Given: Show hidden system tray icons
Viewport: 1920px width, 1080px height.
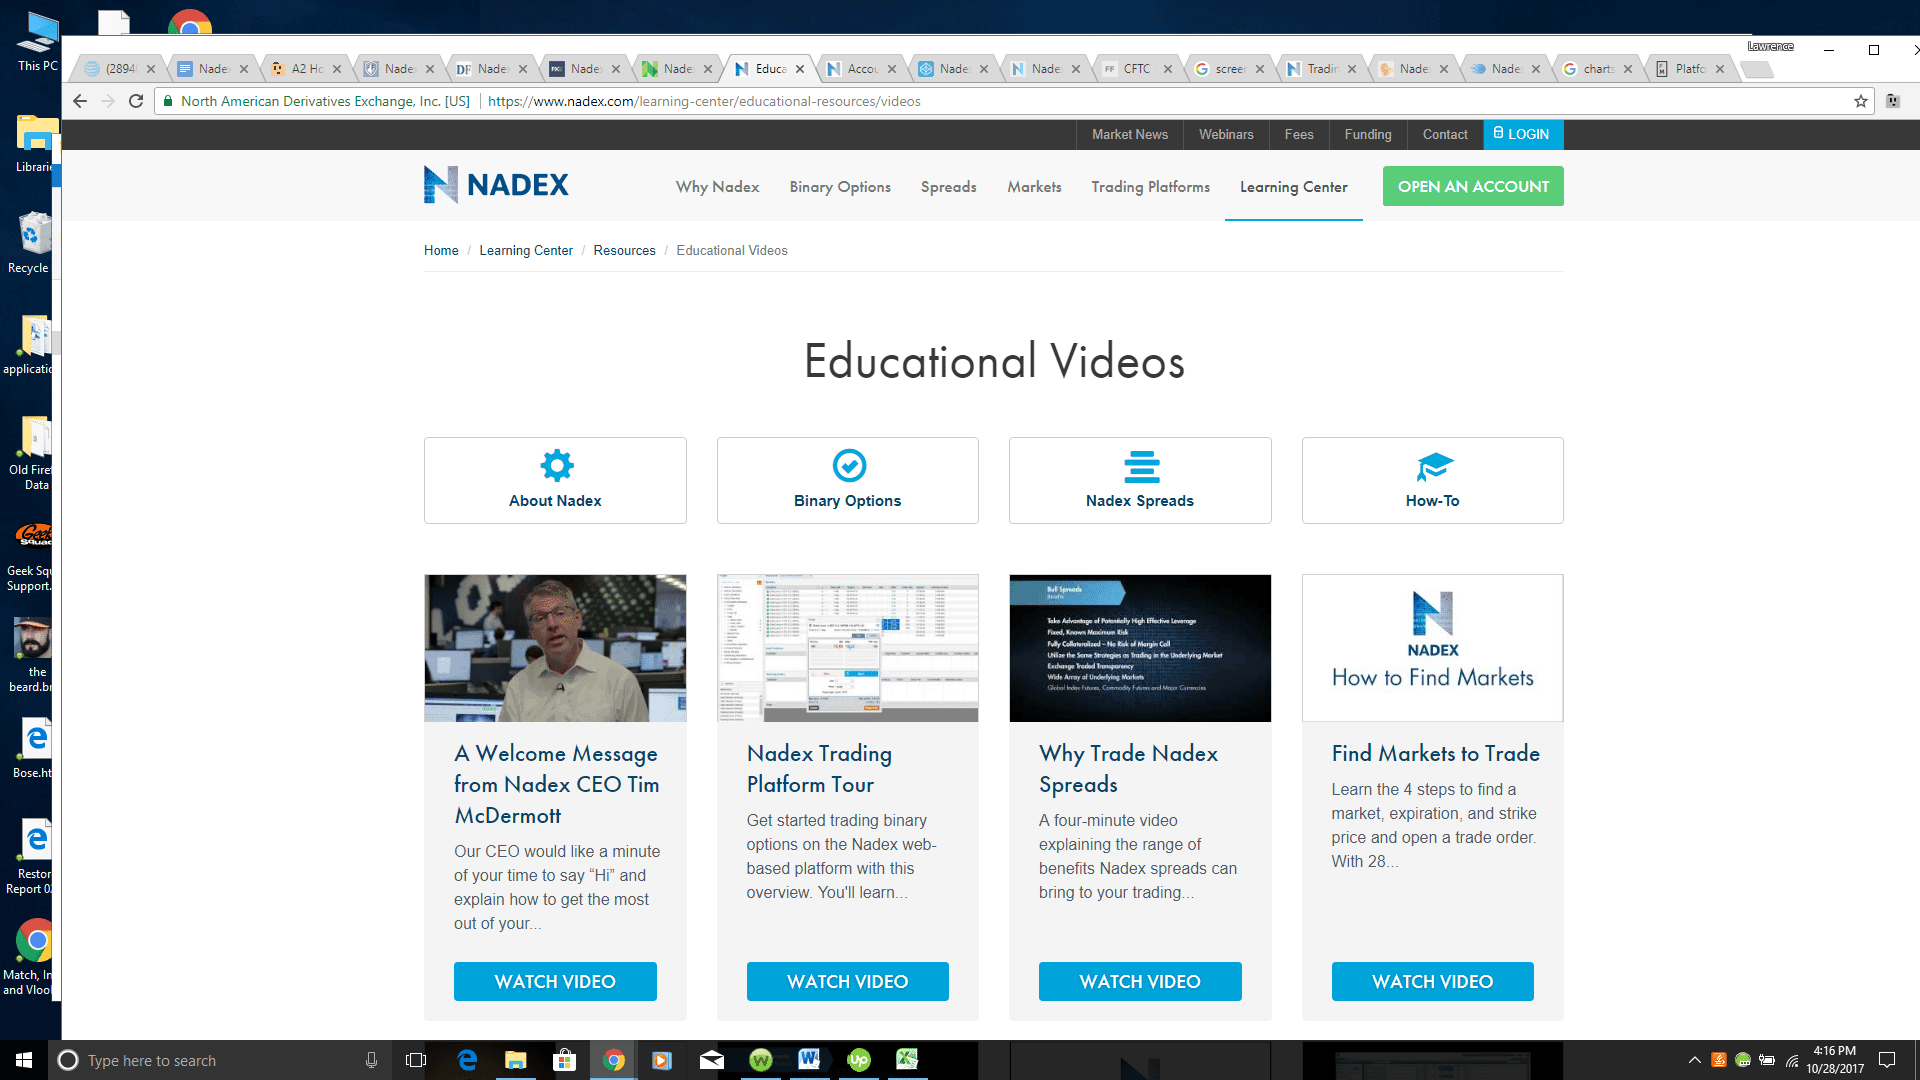Looking at the screenshot, I should click(1694, 1060).
